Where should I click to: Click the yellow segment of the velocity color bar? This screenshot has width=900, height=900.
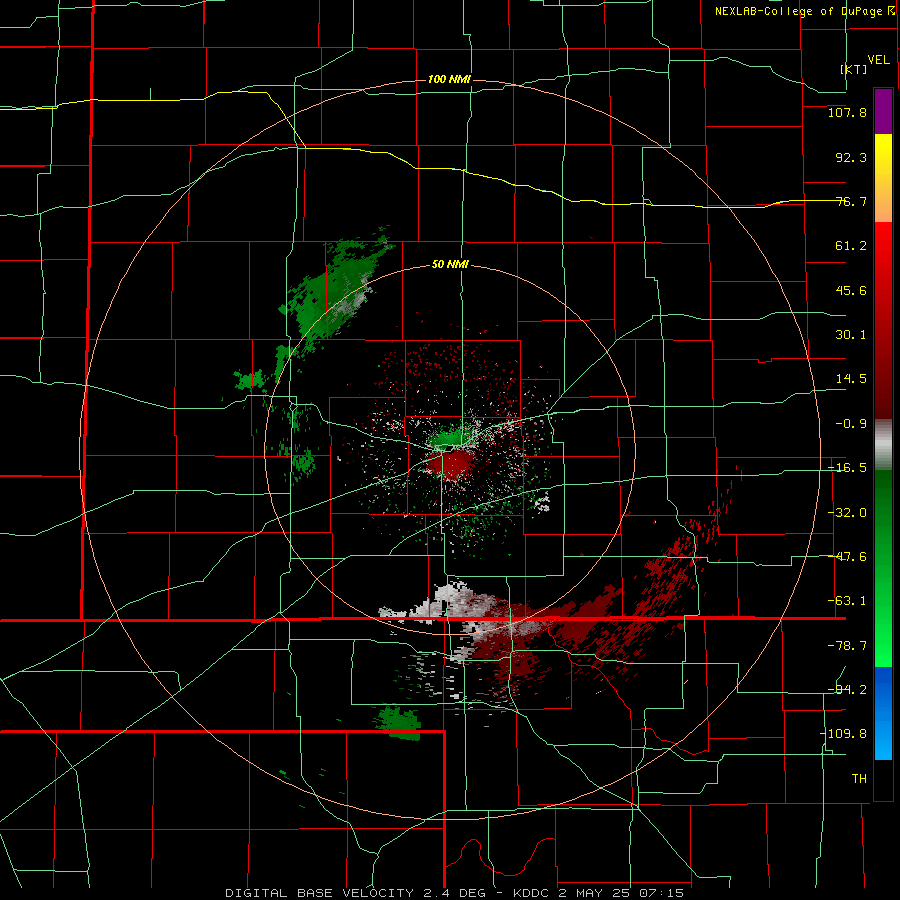point(883,178)
